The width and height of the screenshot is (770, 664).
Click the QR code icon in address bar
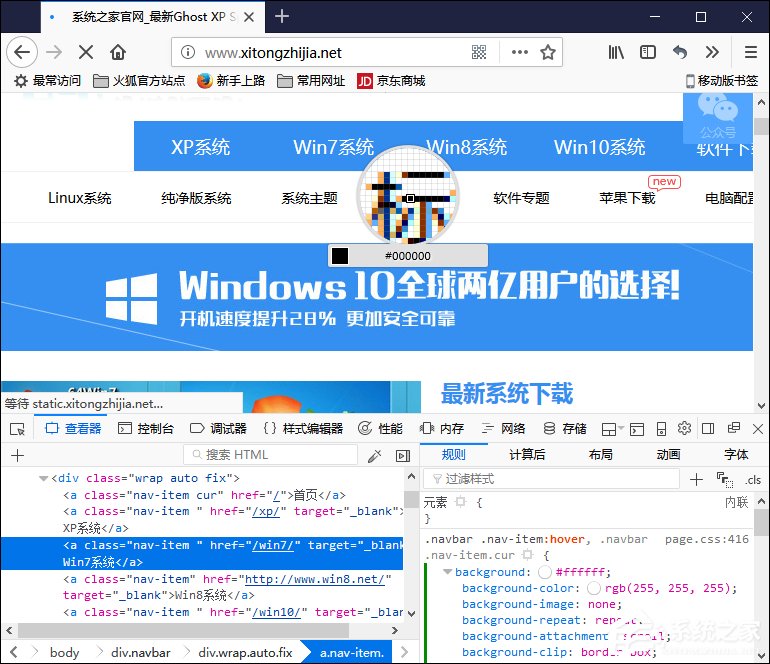pyautogui.click(x=479, y=53)
